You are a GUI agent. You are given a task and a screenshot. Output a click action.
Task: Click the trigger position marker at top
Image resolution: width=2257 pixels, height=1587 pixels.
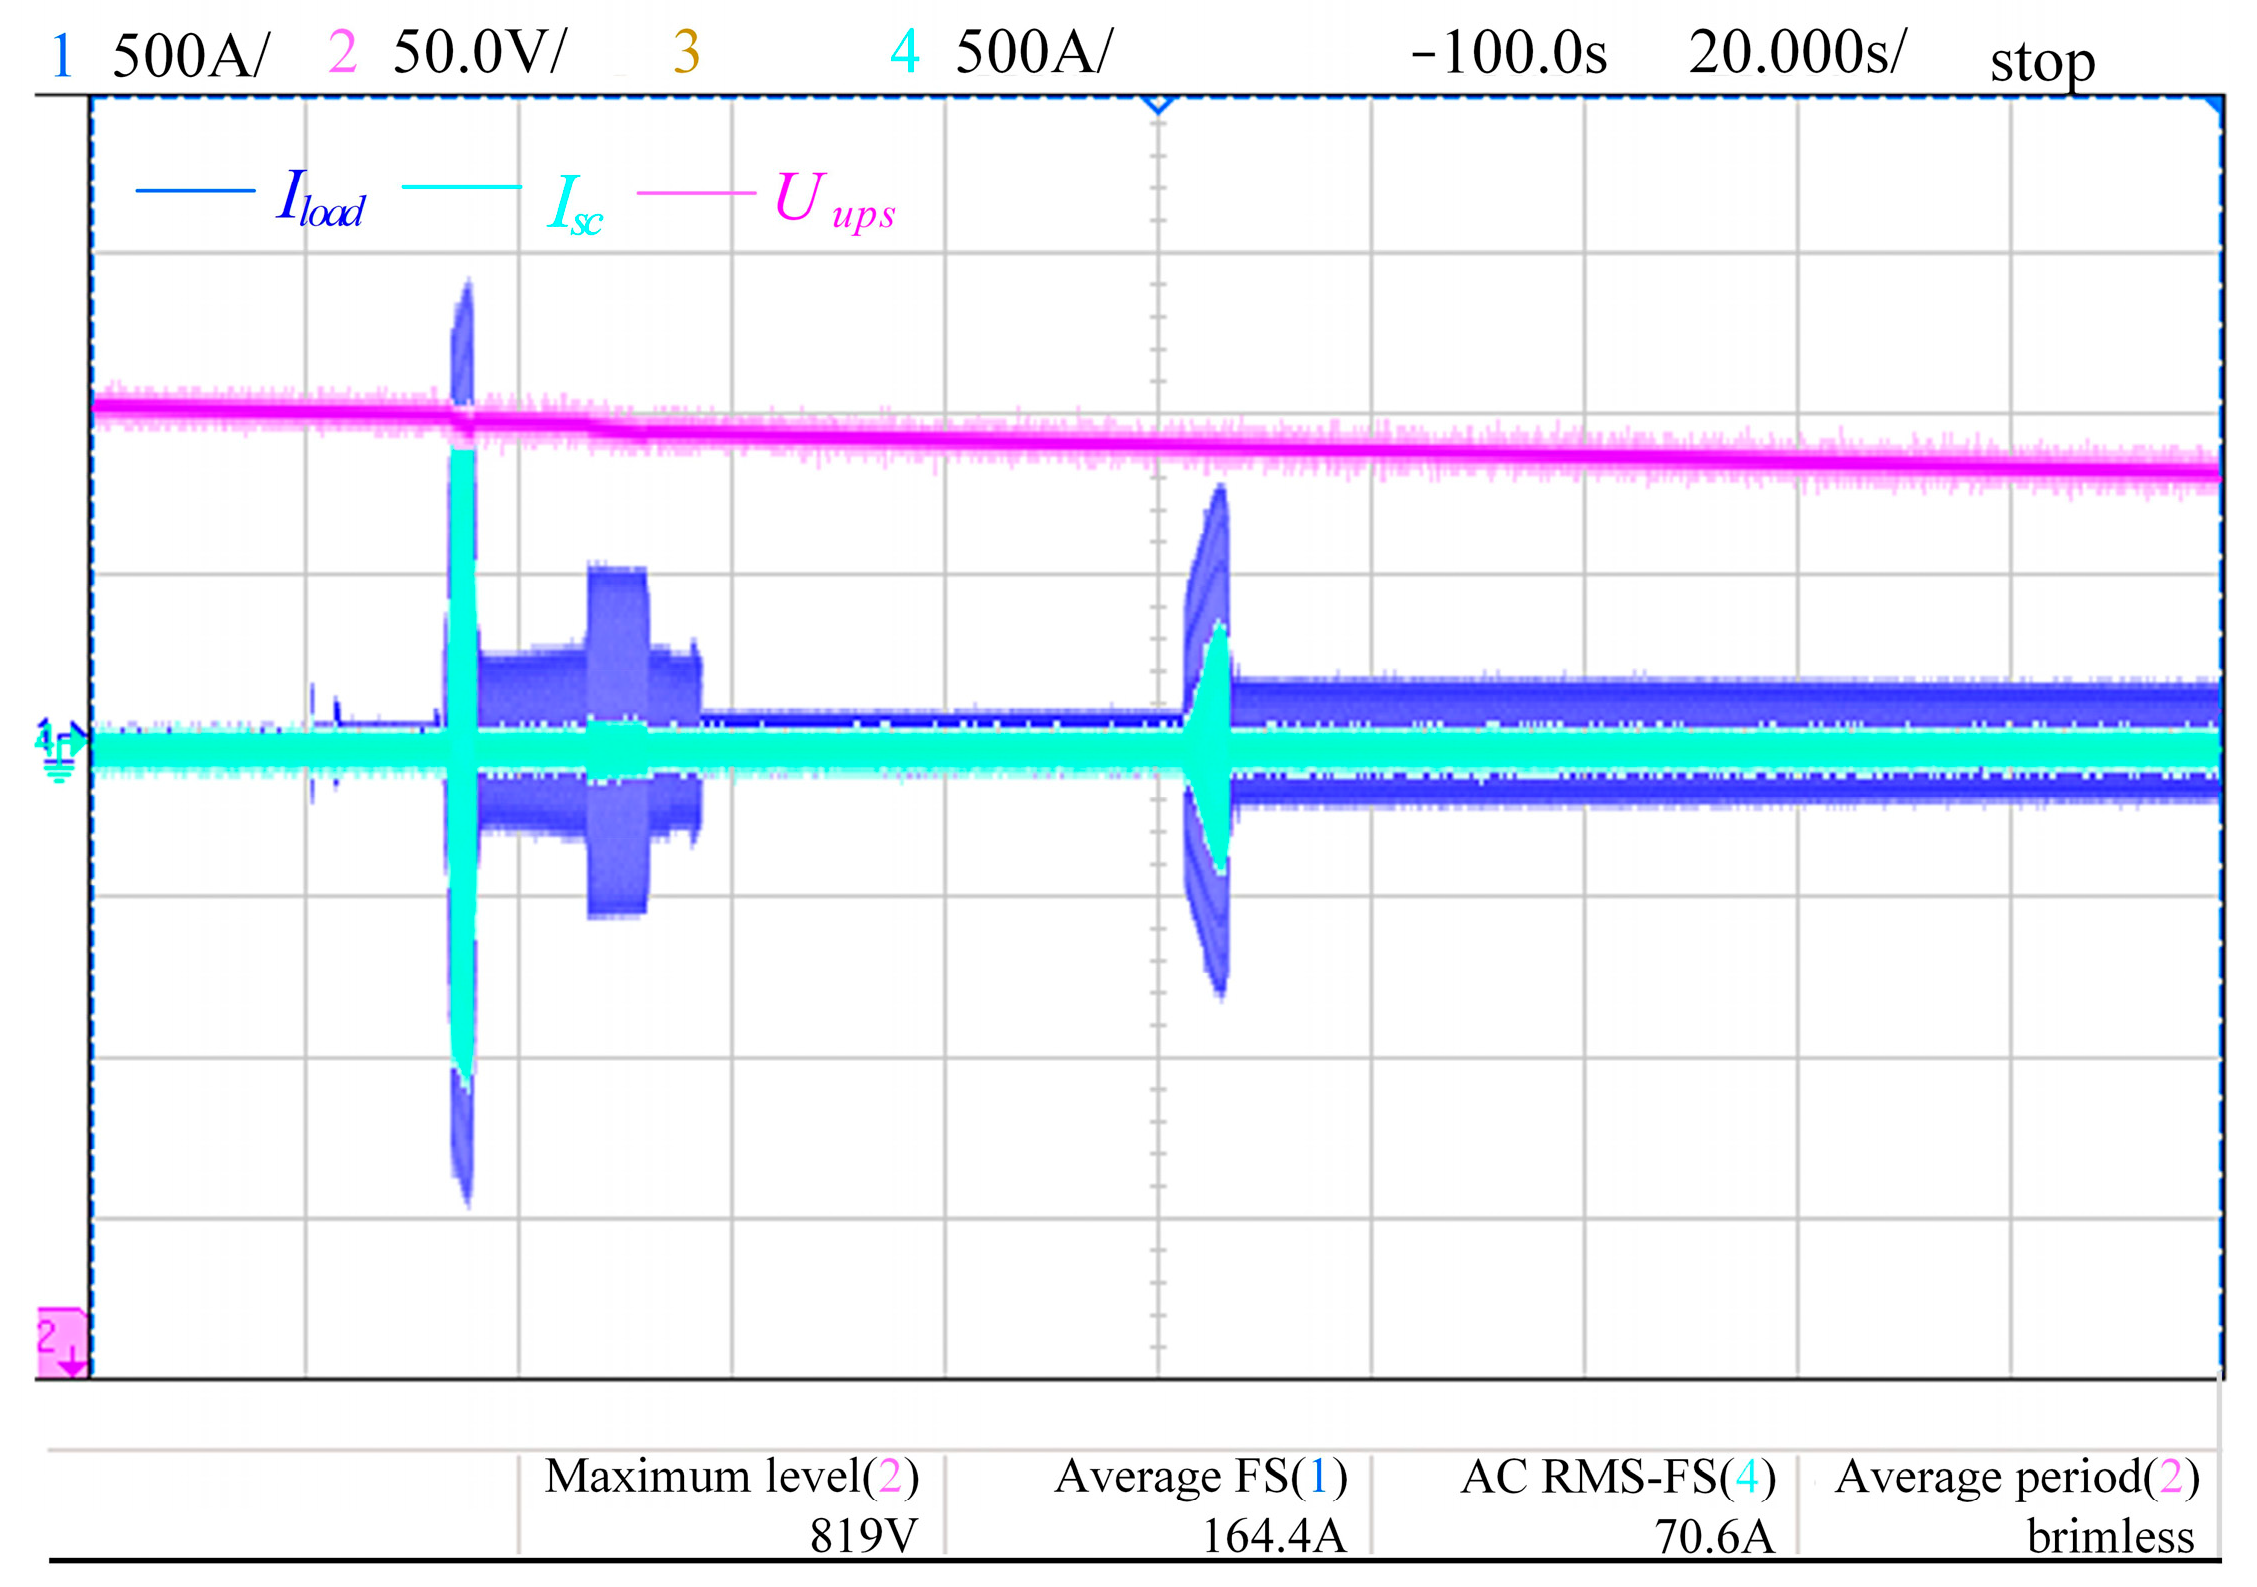pos(1157,104)
